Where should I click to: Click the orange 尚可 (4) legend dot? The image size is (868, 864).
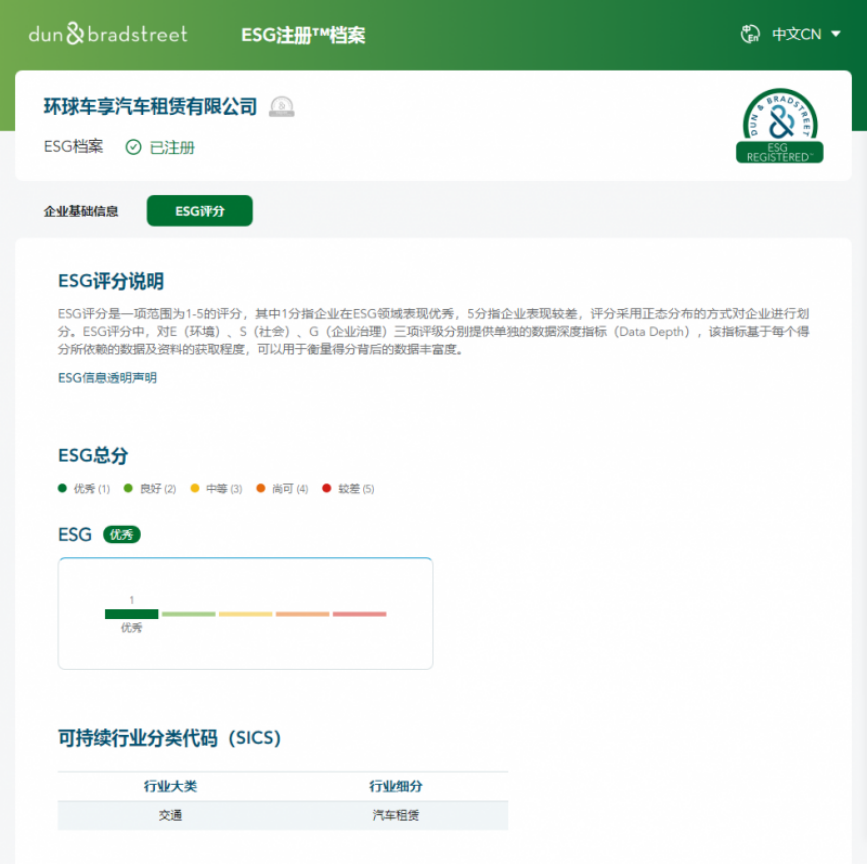click(260, 488)
